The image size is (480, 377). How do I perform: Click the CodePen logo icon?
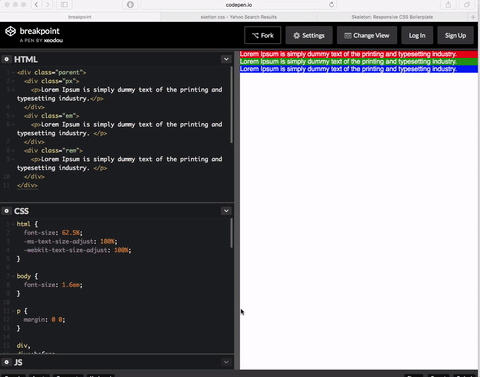(x=10, y=31)
